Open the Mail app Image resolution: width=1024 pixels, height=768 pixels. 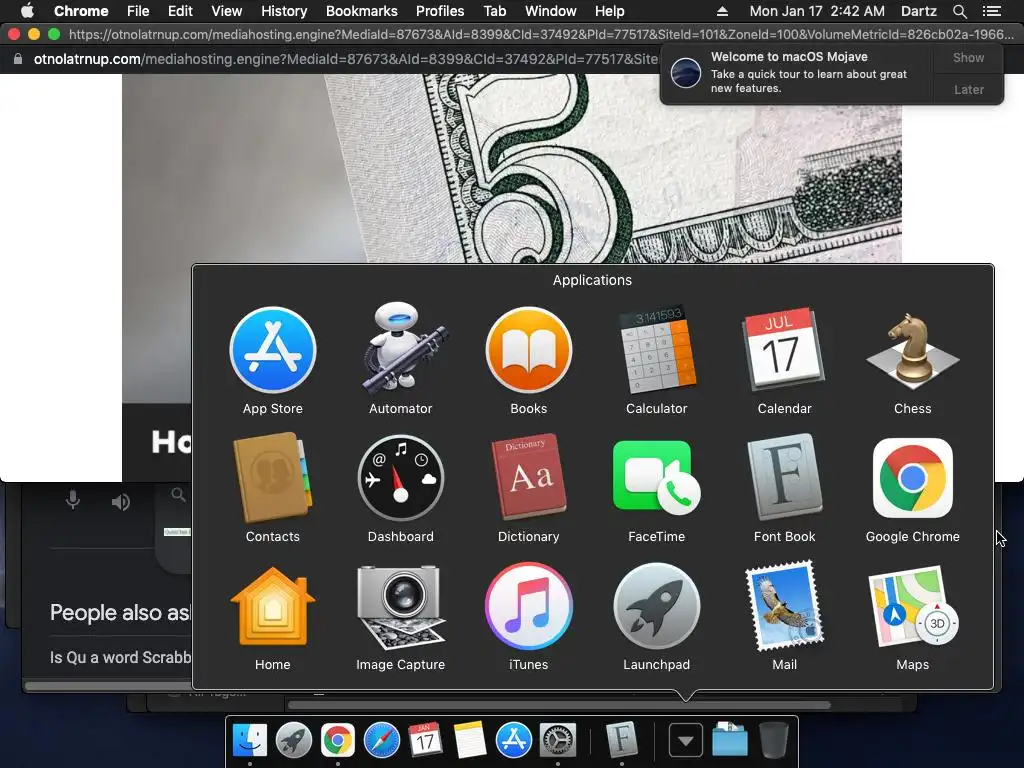tap(784, 607)
